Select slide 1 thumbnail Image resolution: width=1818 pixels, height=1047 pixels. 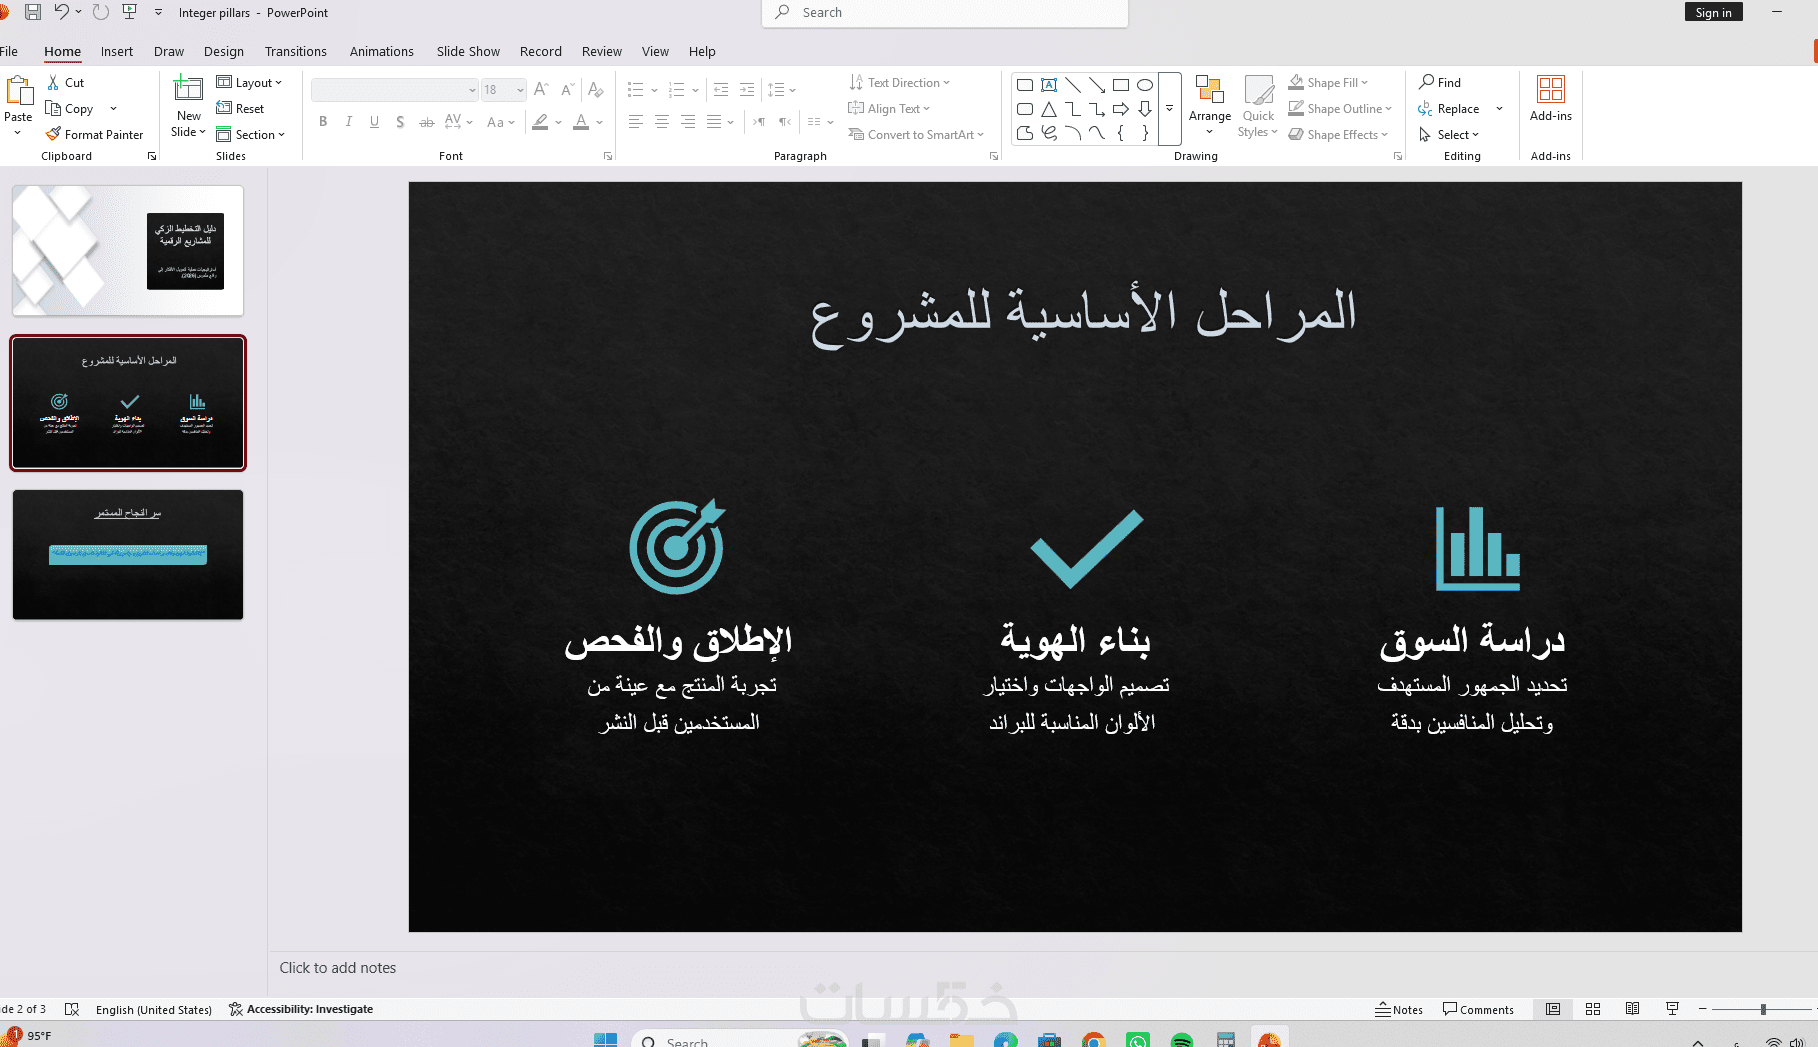click(128, 251)
